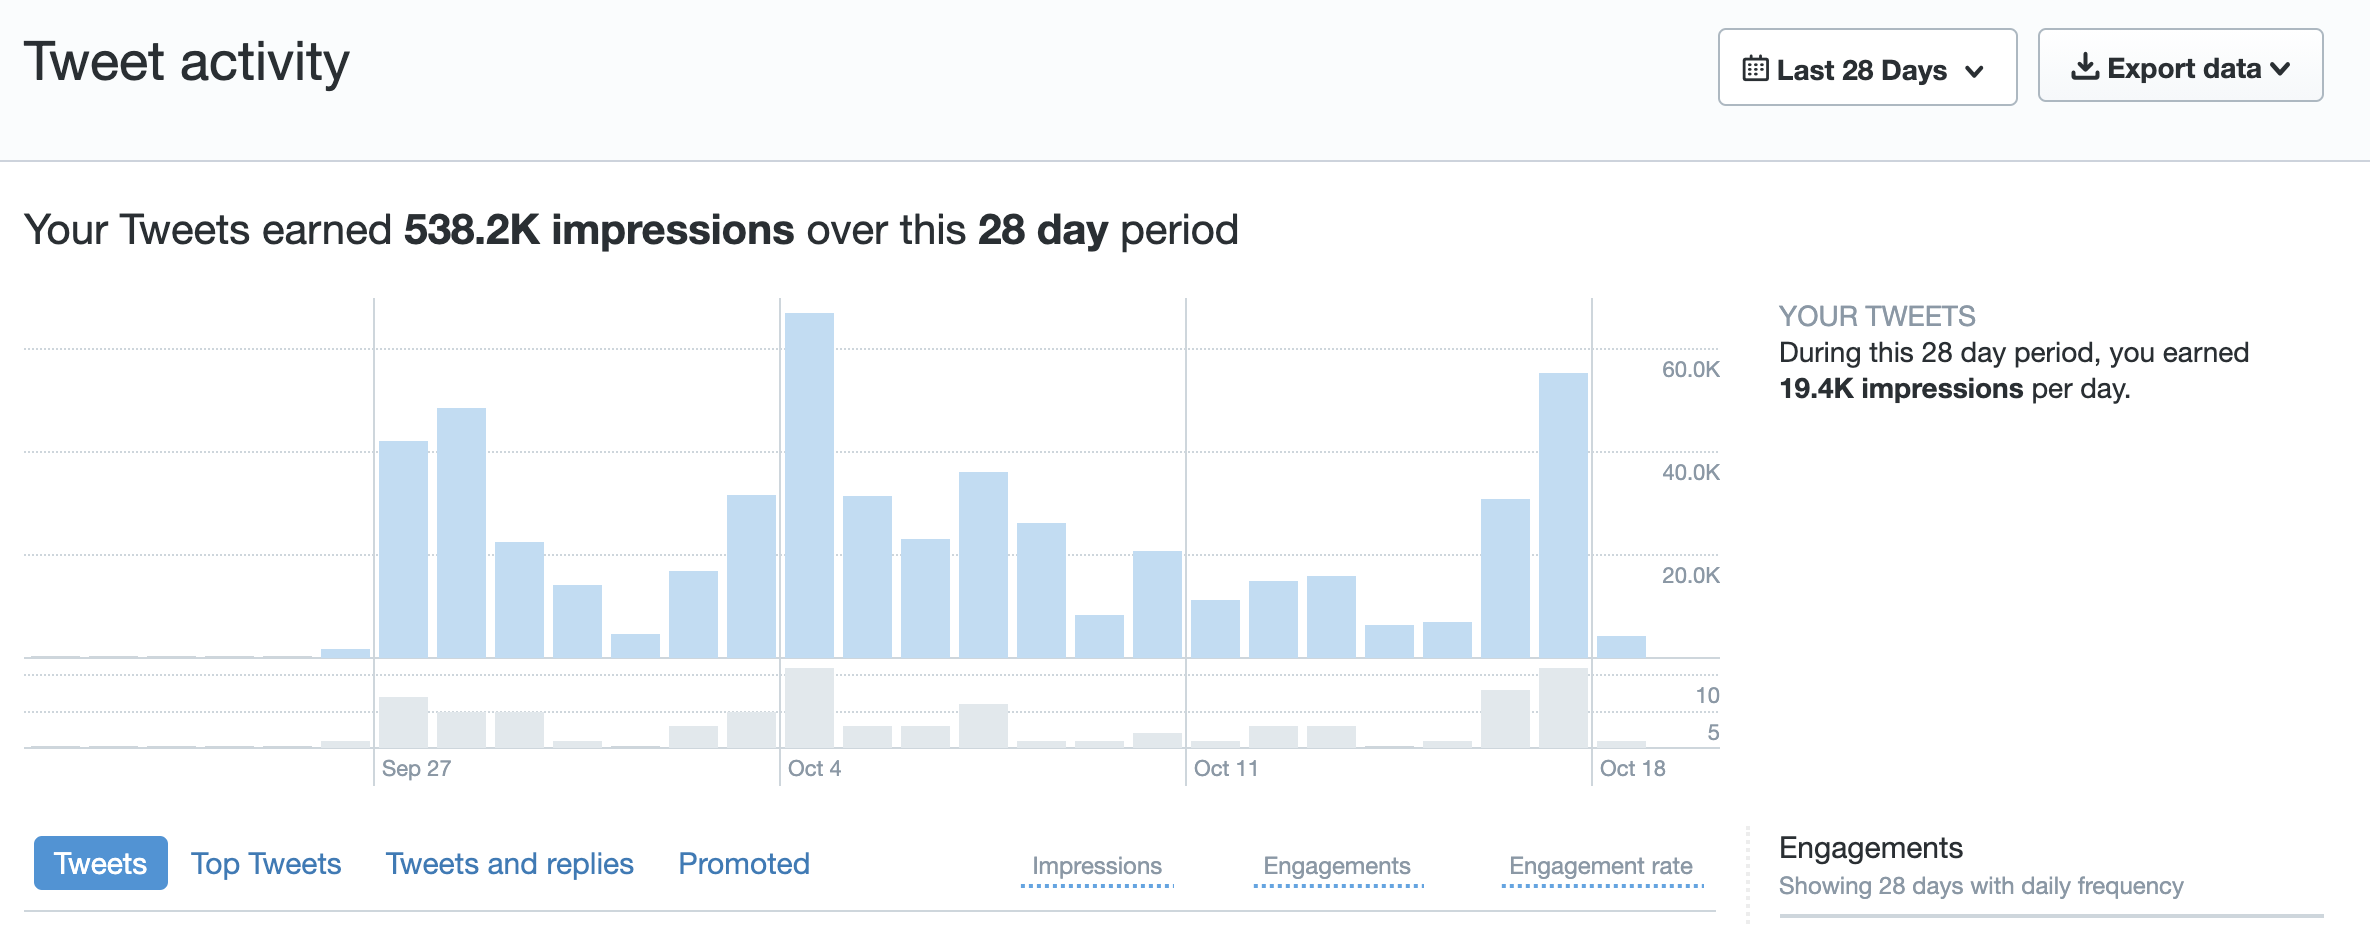
Task: Click the Engagements section heading
Action: [1870, 848]
